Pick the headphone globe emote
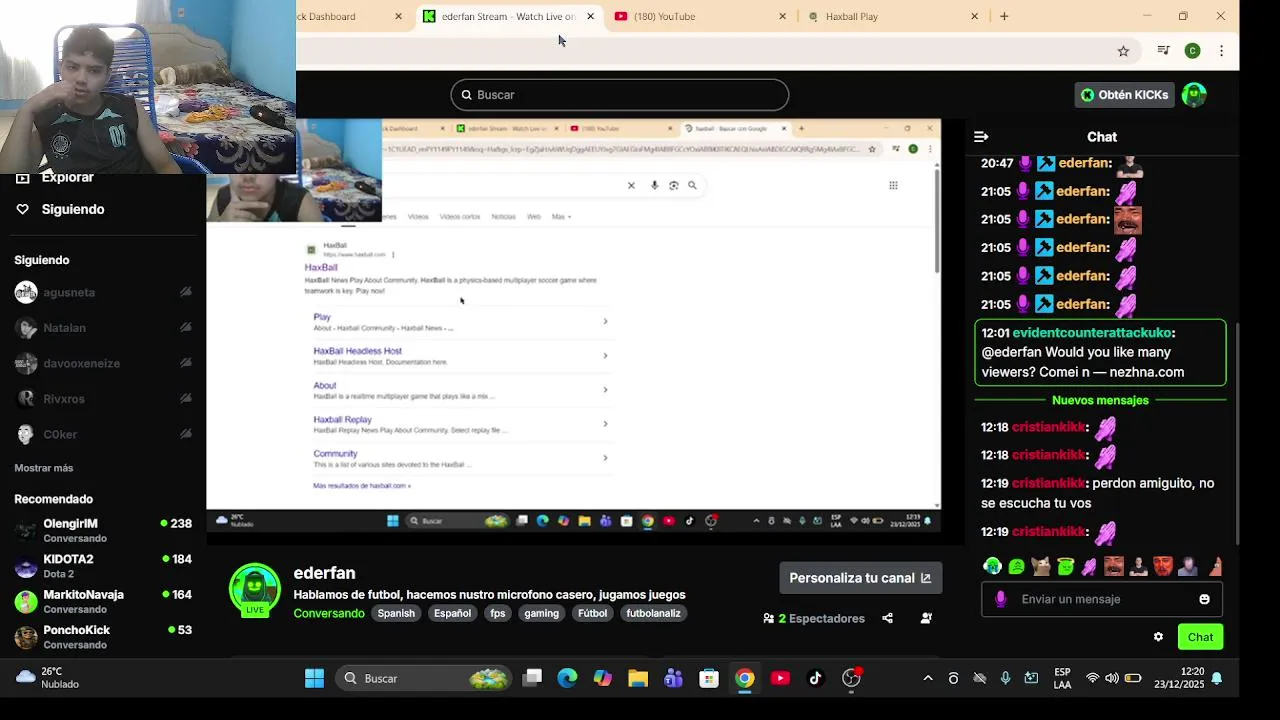Image resolution: width=1280 pixels, height=720 pixels. point(992,567)
